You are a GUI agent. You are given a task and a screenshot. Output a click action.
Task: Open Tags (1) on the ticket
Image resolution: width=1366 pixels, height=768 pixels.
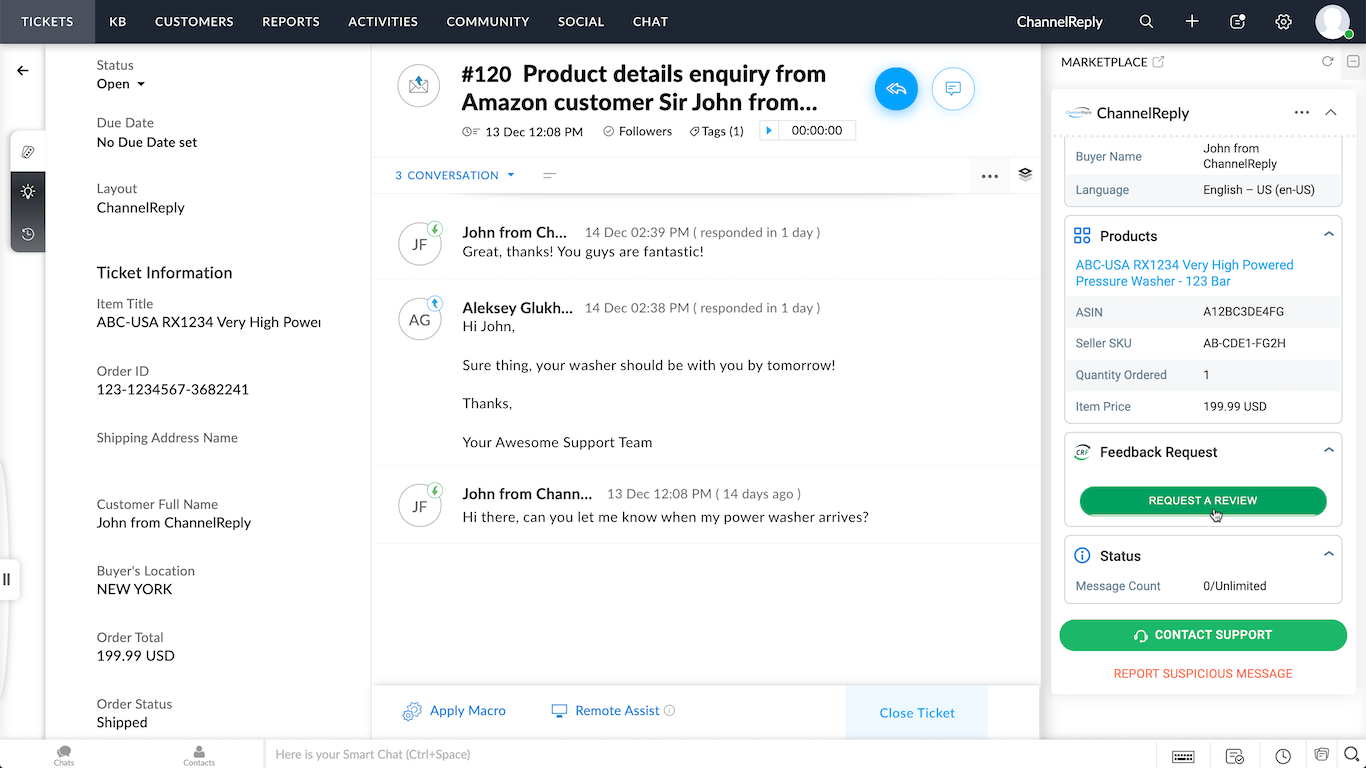[x=716, y=131]
